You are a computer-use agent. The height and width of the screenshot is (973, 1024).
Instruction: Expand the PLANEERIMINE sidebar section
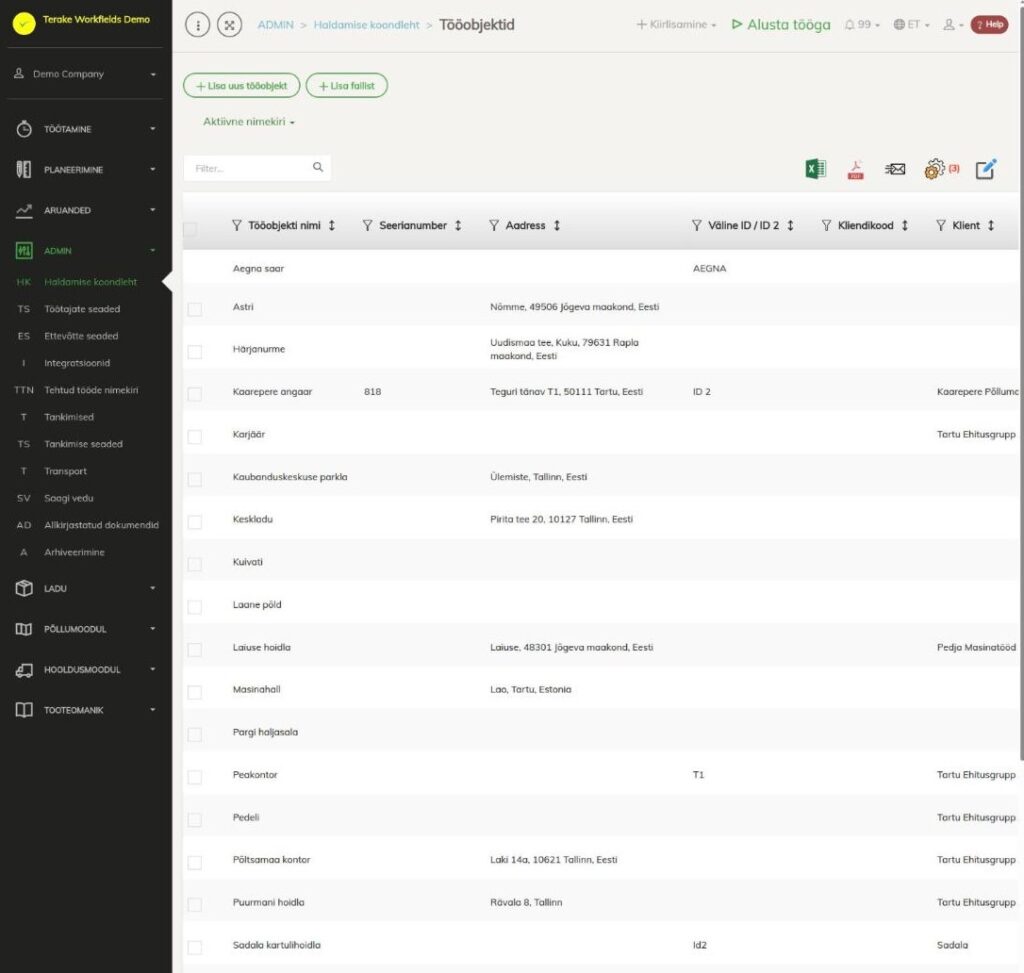tap(86, 170)
